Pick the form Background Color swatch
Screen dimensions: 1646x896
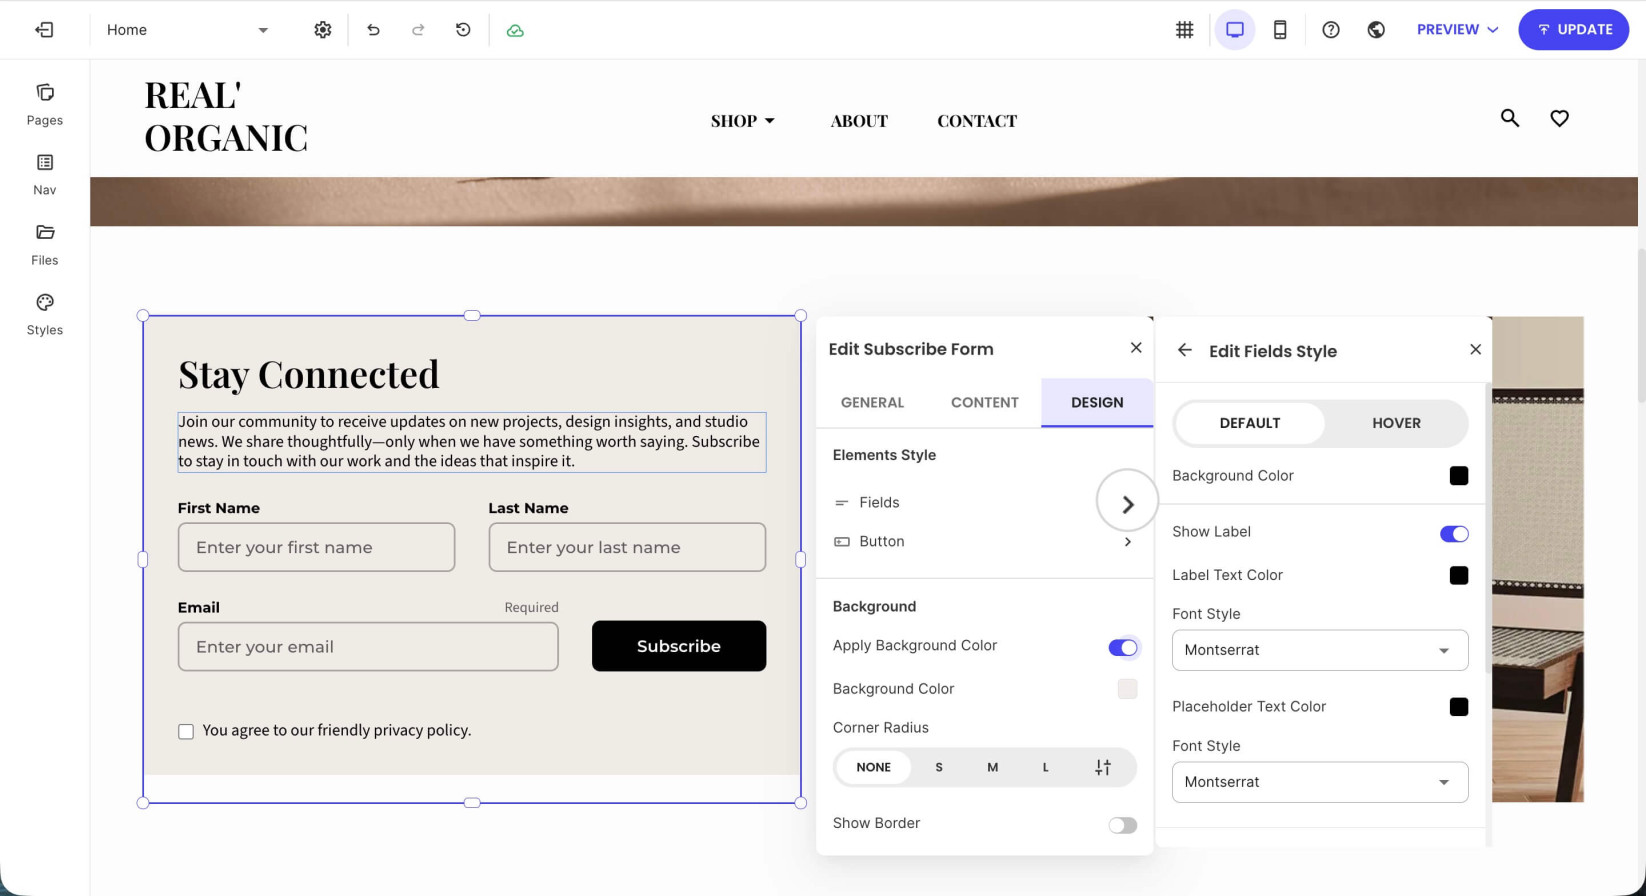click(x=1127, y=689)
